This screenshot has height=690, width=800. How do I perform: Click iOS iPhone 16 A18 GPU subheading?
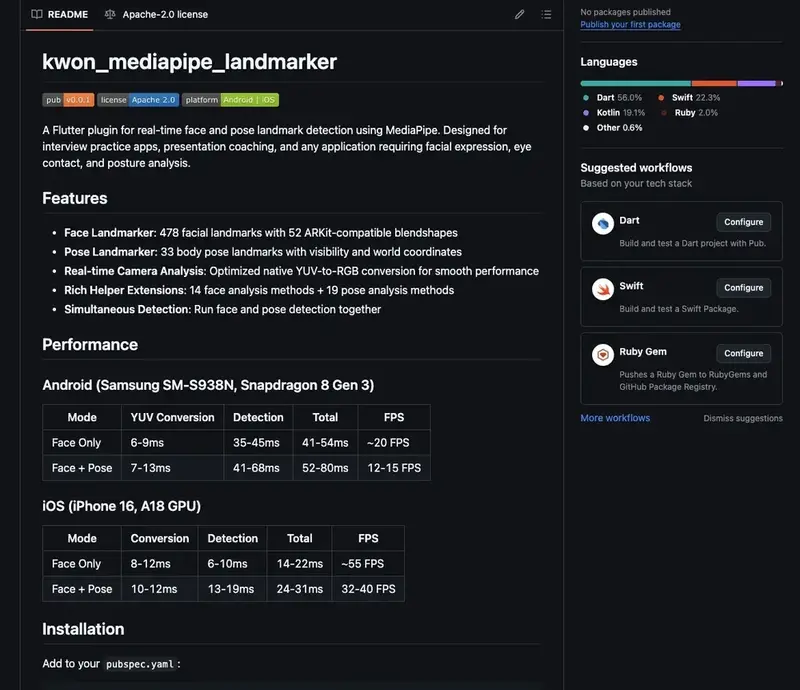point(121,506)
